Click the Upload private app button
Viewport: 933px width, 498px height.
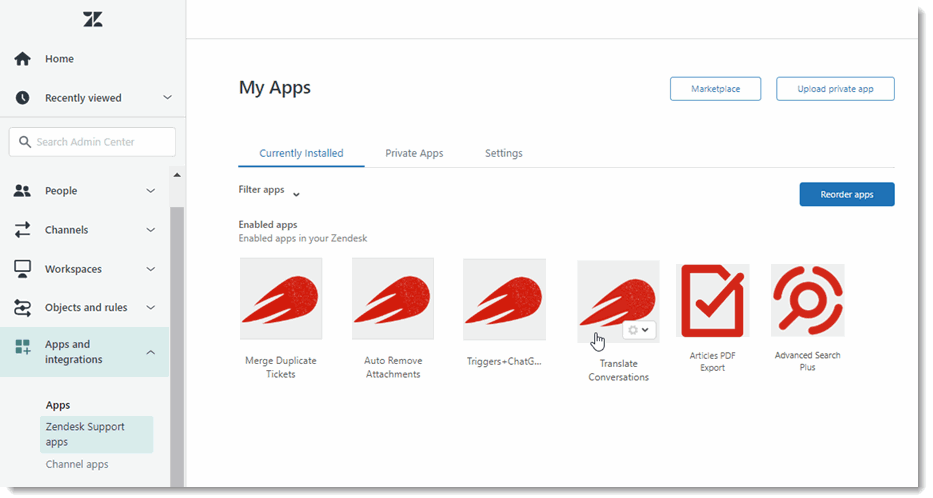835,89
